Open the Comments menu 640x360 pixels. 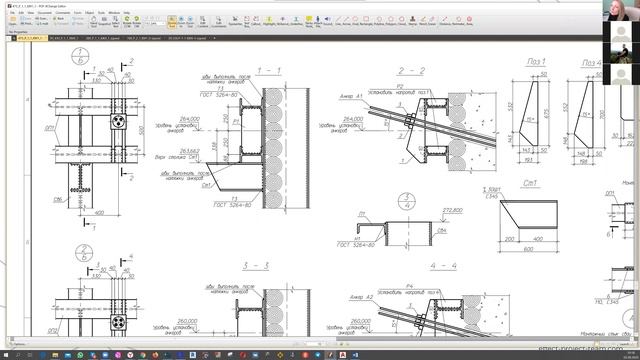pos(62,13)
